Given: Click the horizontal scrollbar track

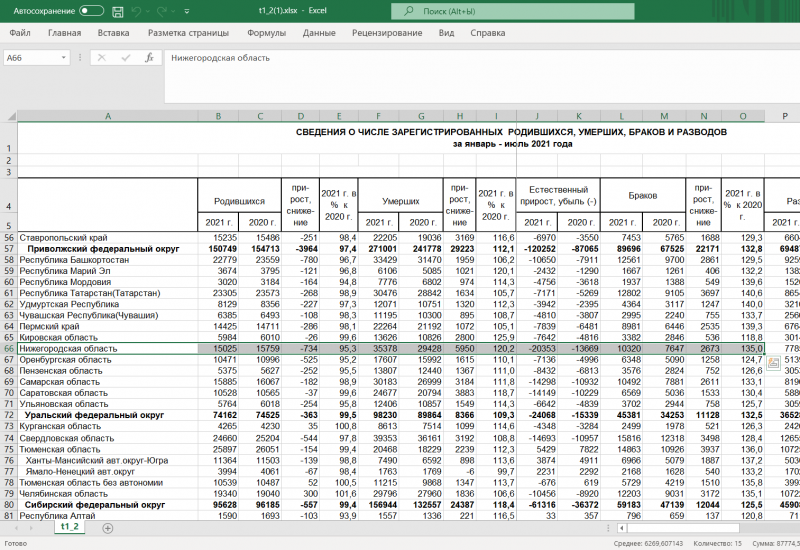Looking at the screenshot, I should click(x=769, y=528).
